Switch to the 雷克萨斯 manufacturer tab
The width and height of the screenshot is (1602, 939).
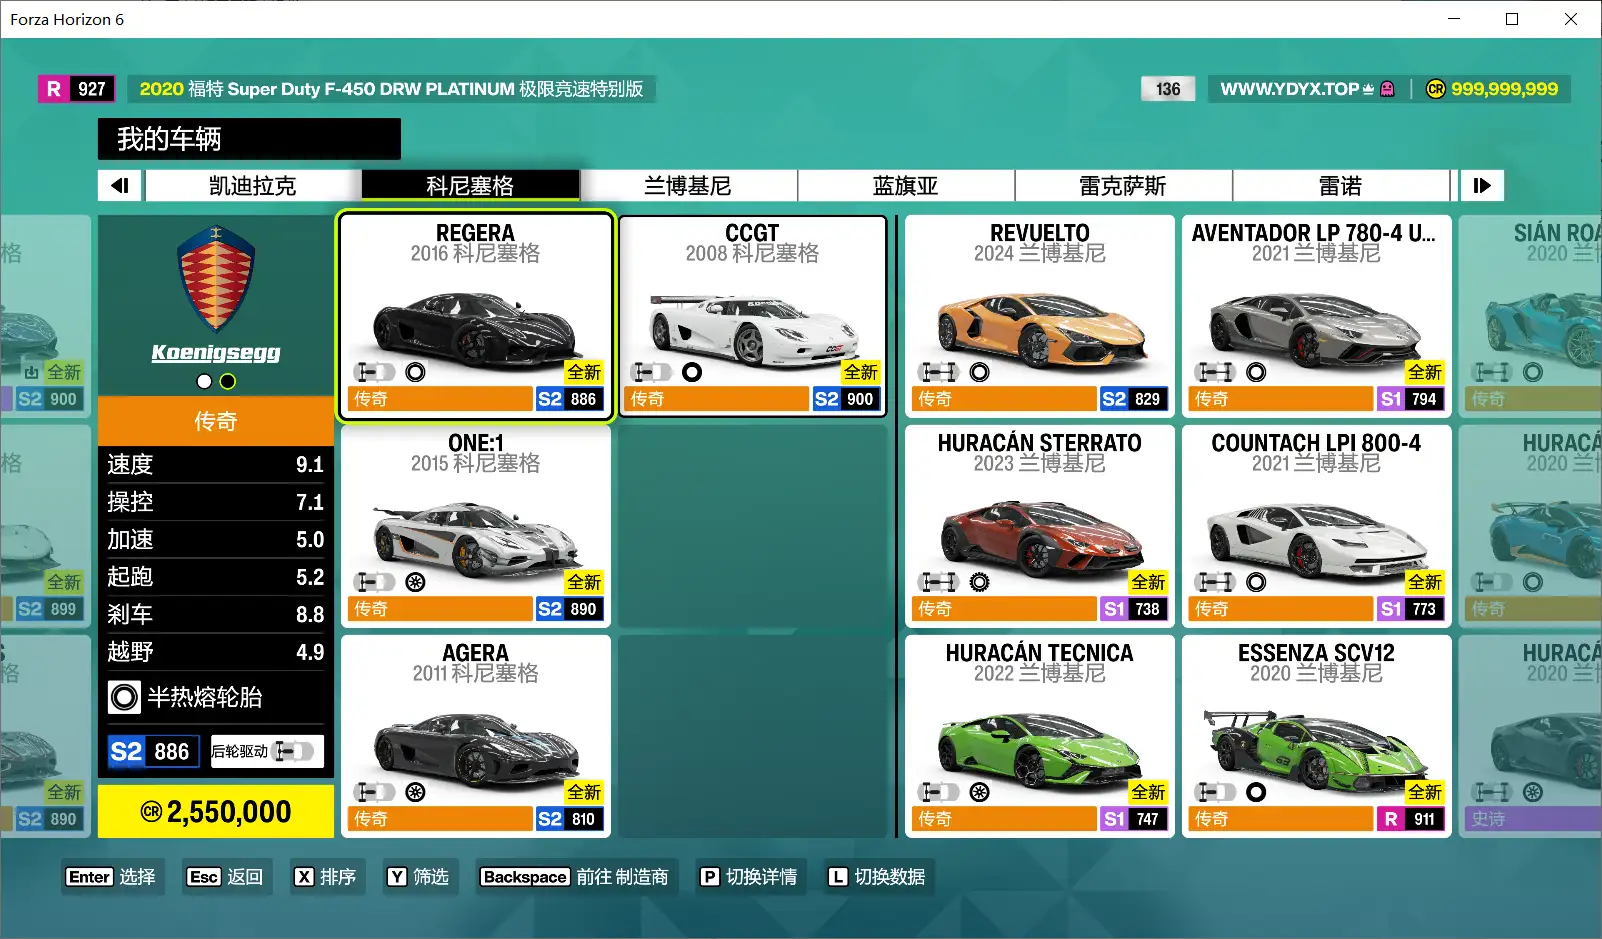pyautogui.click(x=1123, y=186)
